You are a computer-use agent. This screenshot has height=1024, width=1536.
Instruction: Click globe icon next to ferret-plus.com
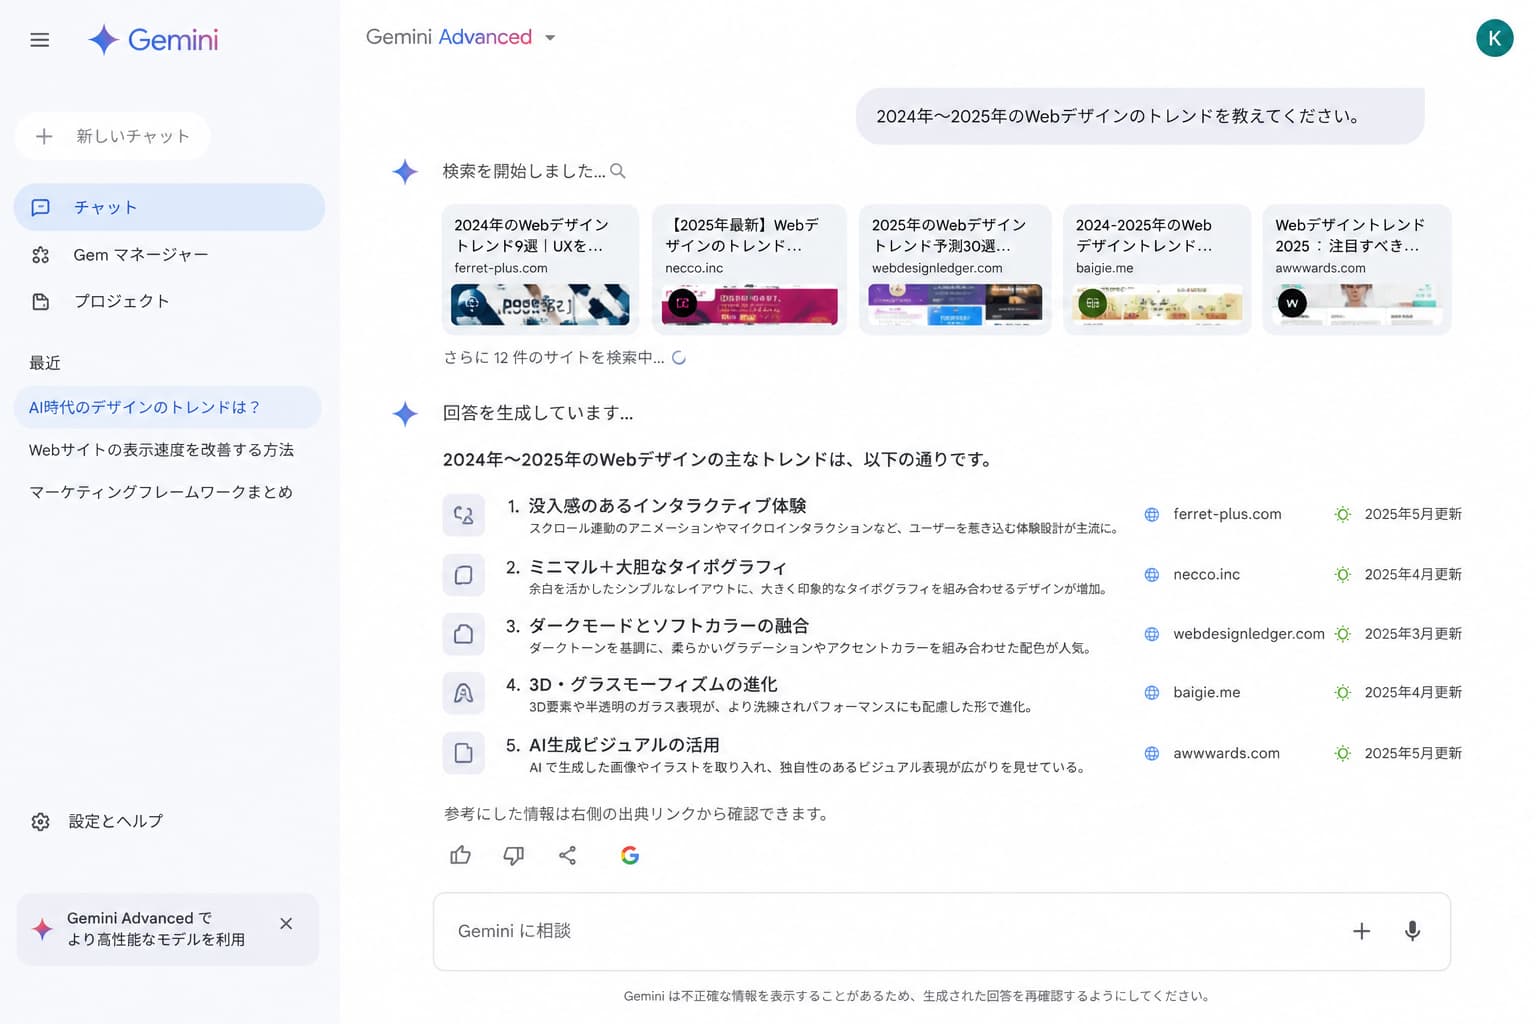[x=1152, y=514]
